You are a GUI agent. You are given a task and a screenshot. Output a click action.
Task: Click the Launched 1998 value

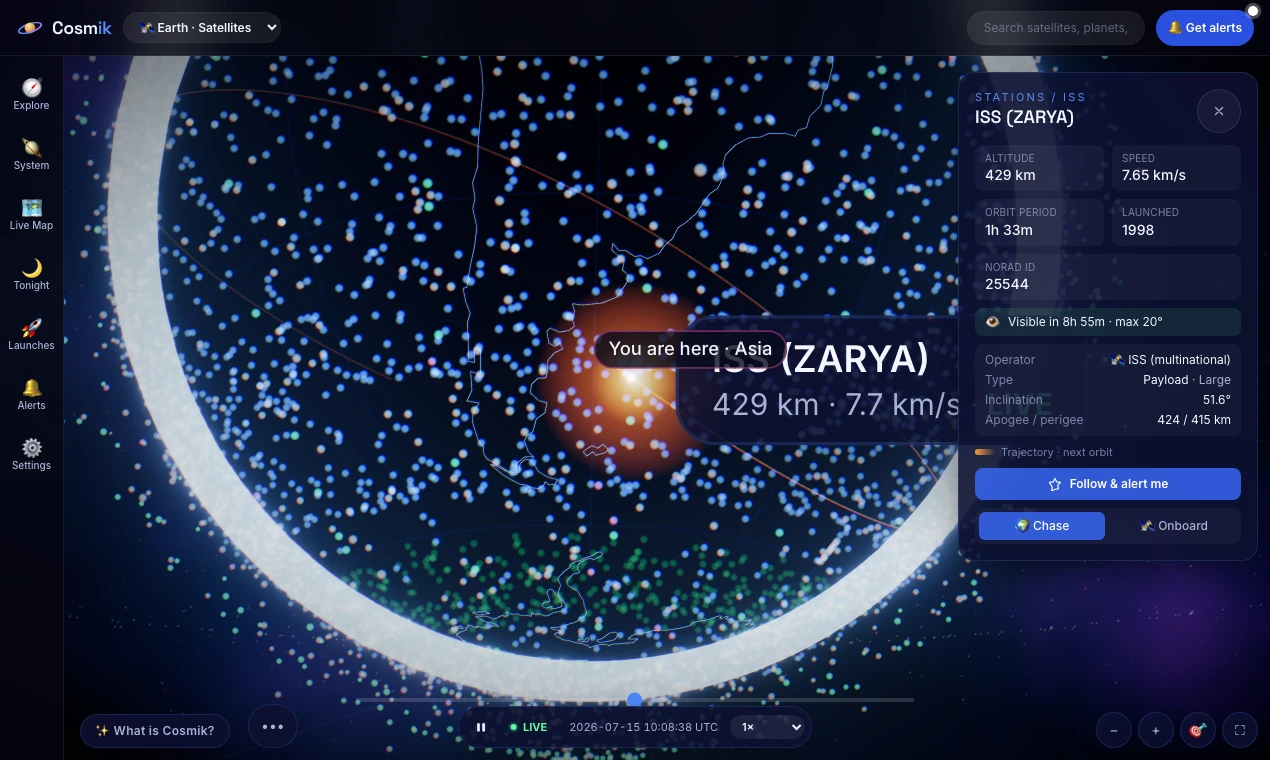1138,230
